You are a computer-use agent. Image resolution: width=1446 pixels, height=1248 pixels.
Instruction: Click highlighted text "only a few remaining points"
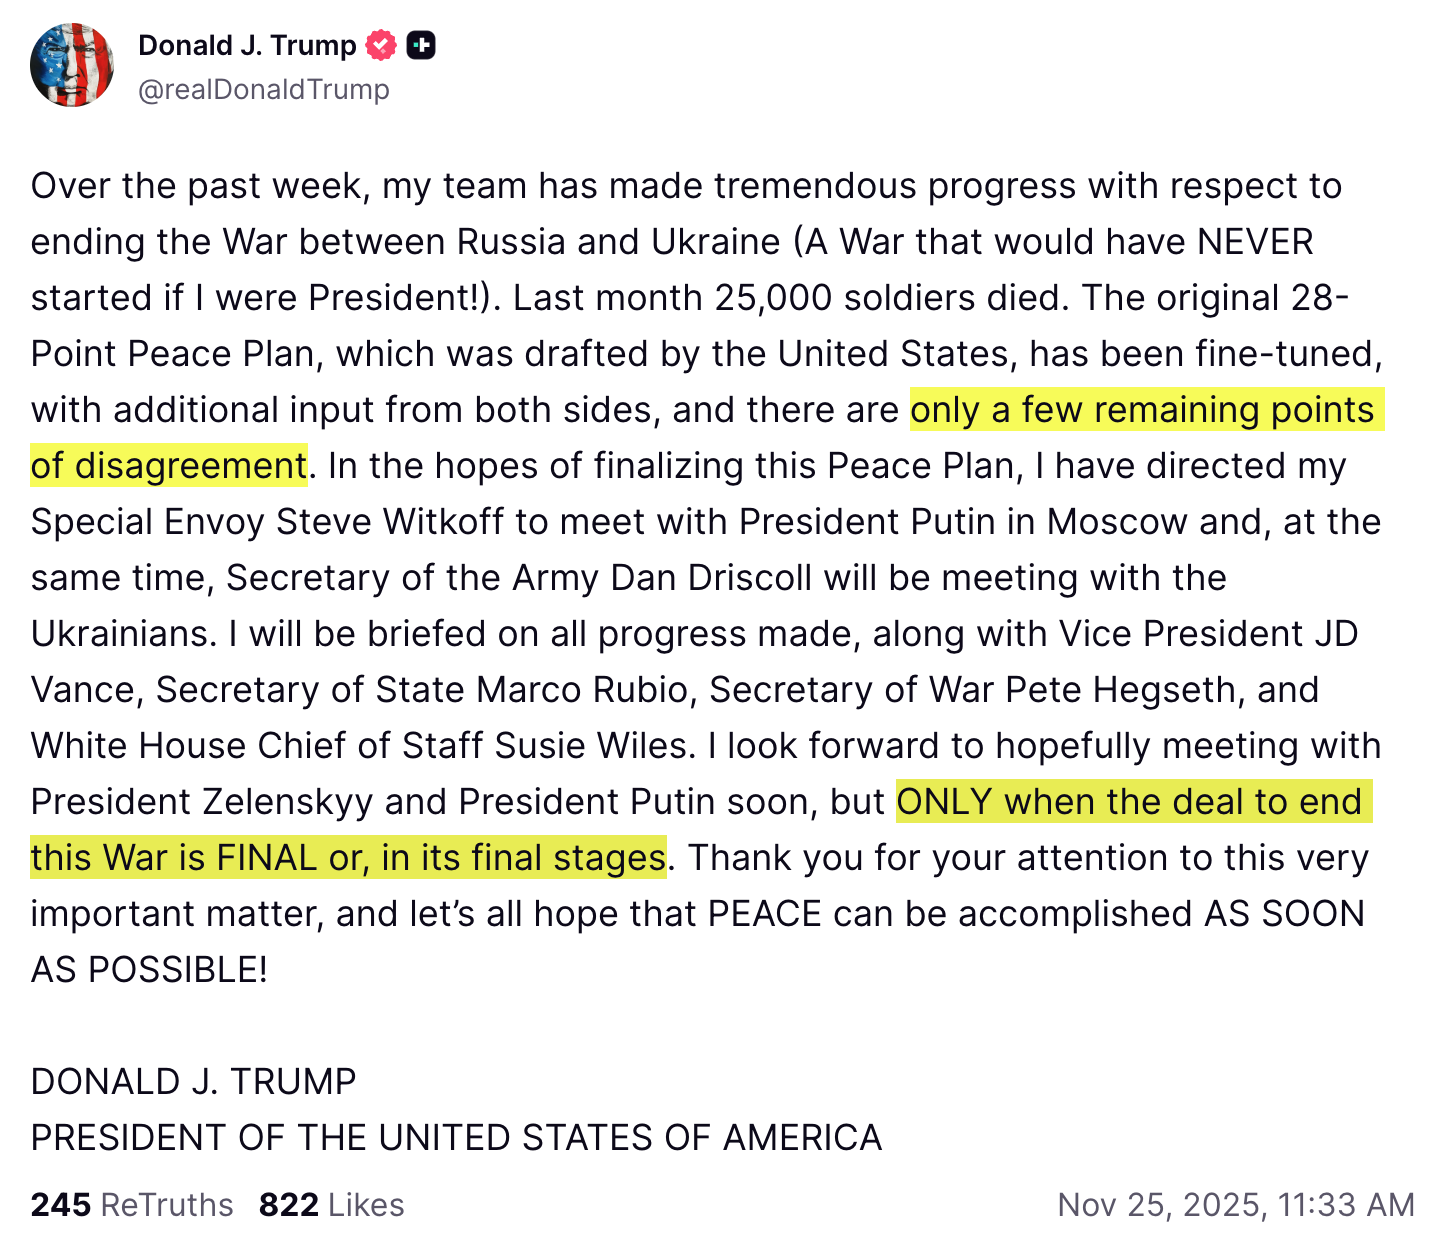(1142, 410)
